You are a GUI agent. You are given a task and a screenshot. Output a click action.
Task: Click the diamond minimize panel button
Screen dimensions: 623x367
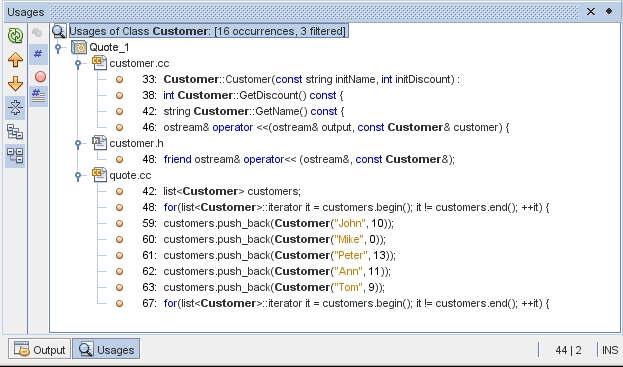pos(609,11)
